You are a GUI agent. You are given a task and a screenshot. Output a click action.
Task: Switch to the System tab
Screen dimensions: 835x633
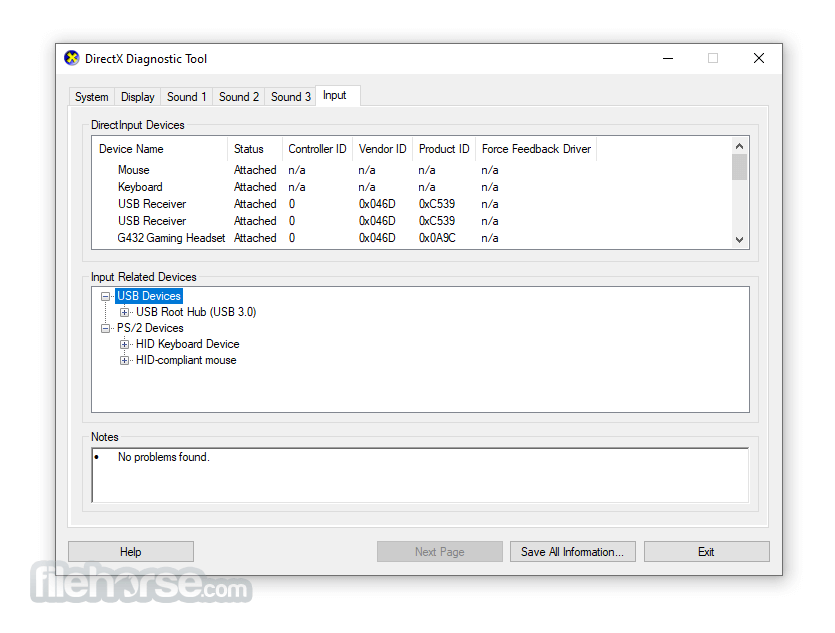click(x=92, y=97)
